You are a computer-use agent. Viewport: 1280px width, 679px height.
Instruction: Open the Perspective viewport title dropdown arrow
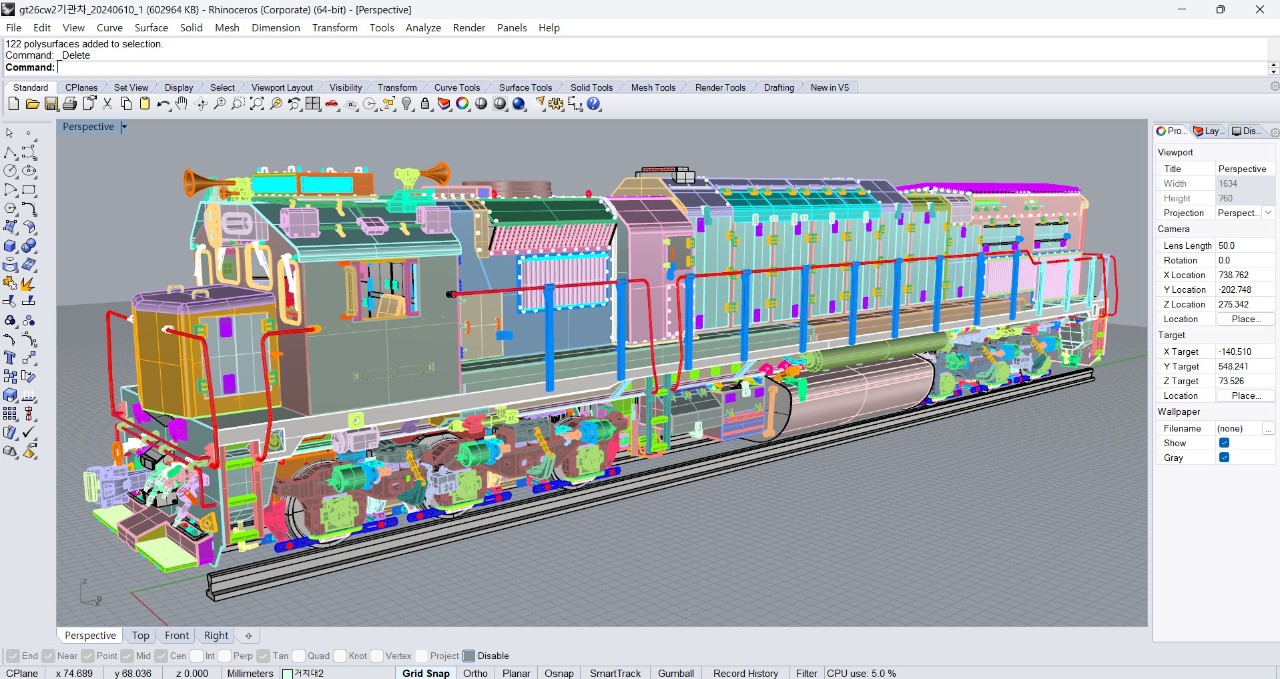[124, 127]
